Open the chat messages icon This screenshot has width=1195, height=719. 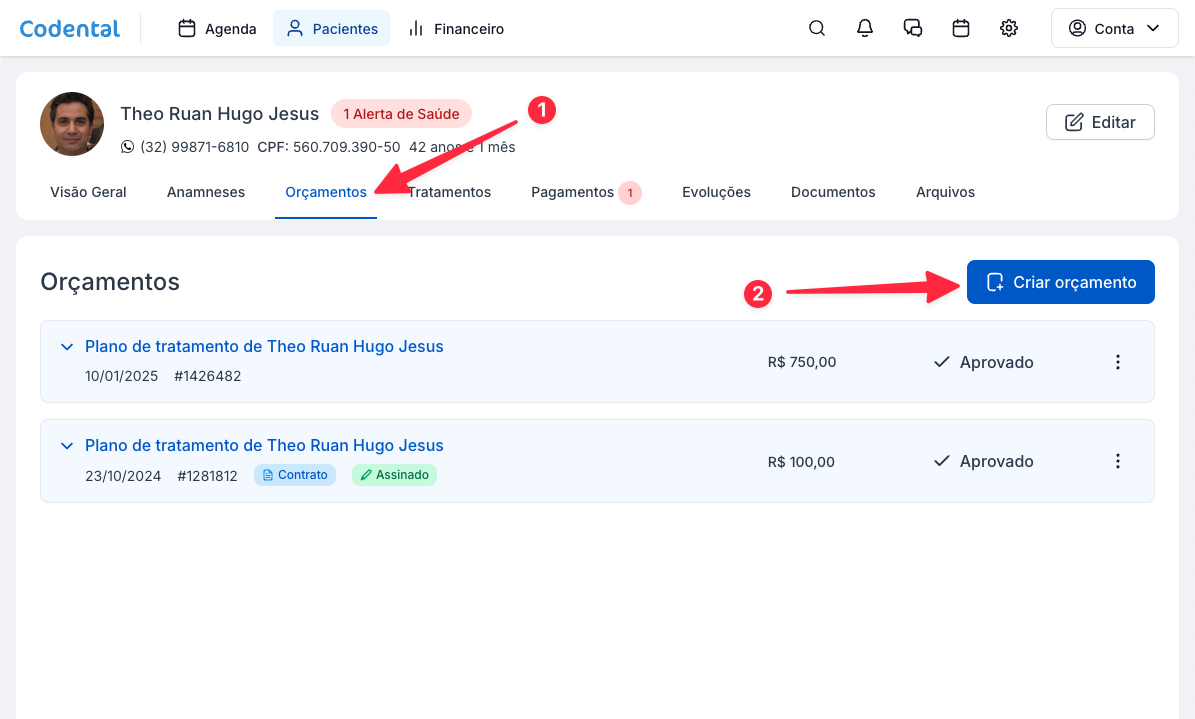coord(913,29)
